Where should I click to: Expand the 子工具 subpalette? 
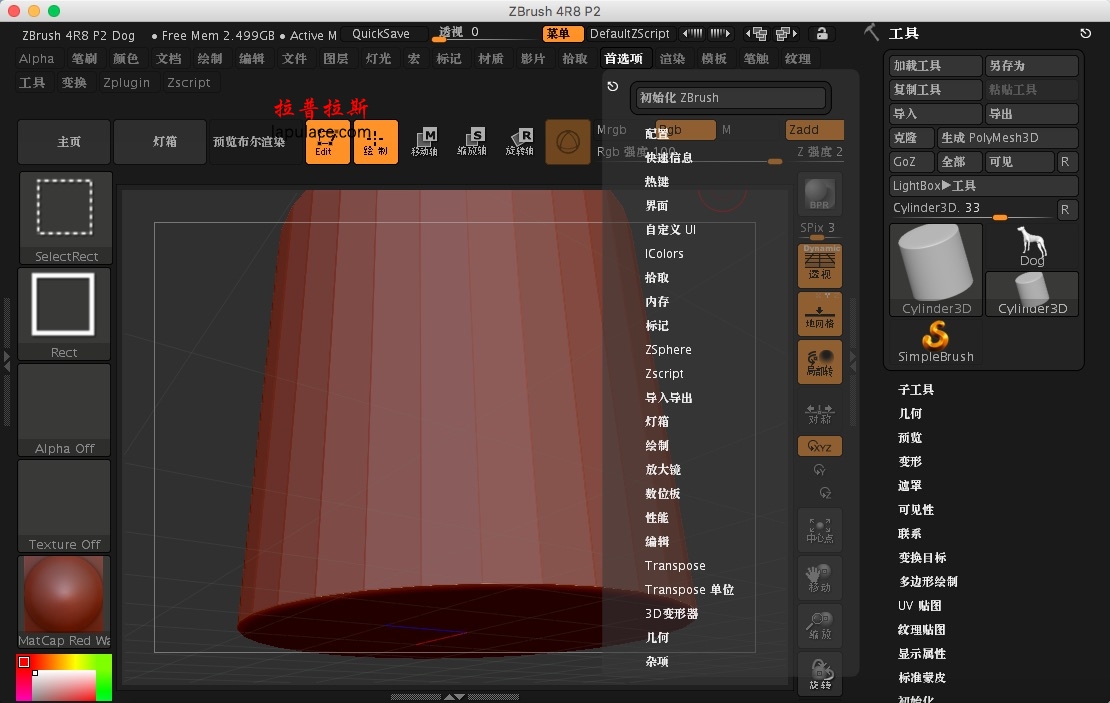point(915,389)
